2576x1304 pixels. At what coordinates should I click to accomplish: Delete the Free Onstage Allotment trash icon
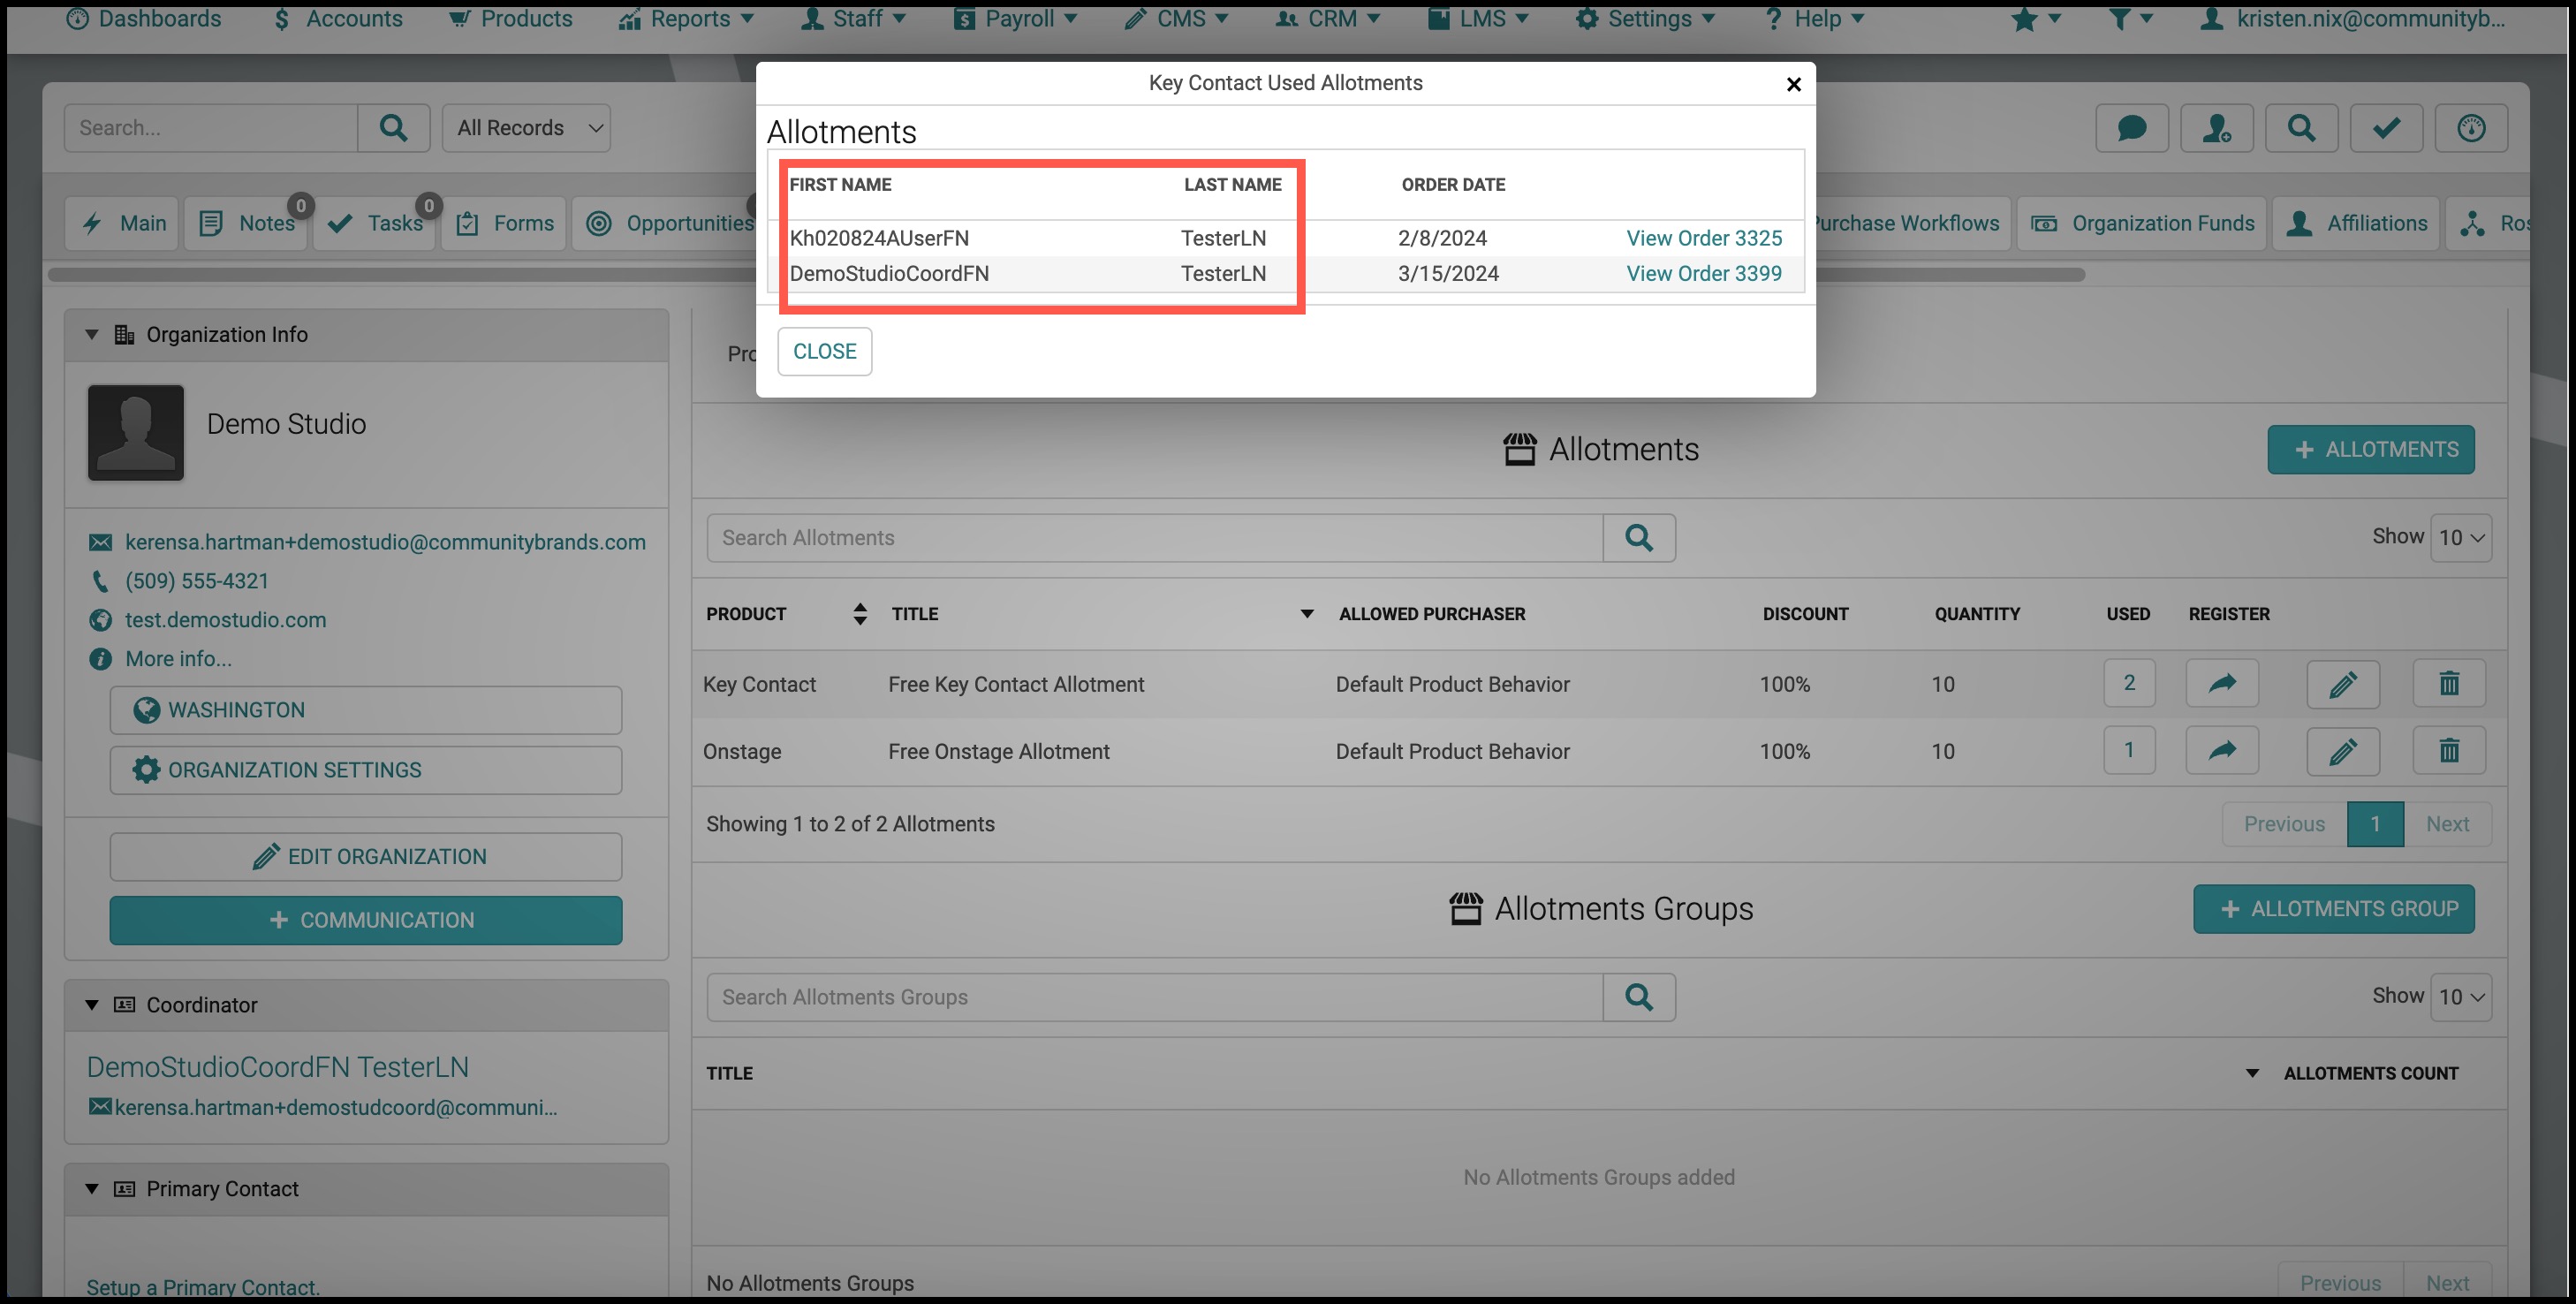click(2449, 751)
